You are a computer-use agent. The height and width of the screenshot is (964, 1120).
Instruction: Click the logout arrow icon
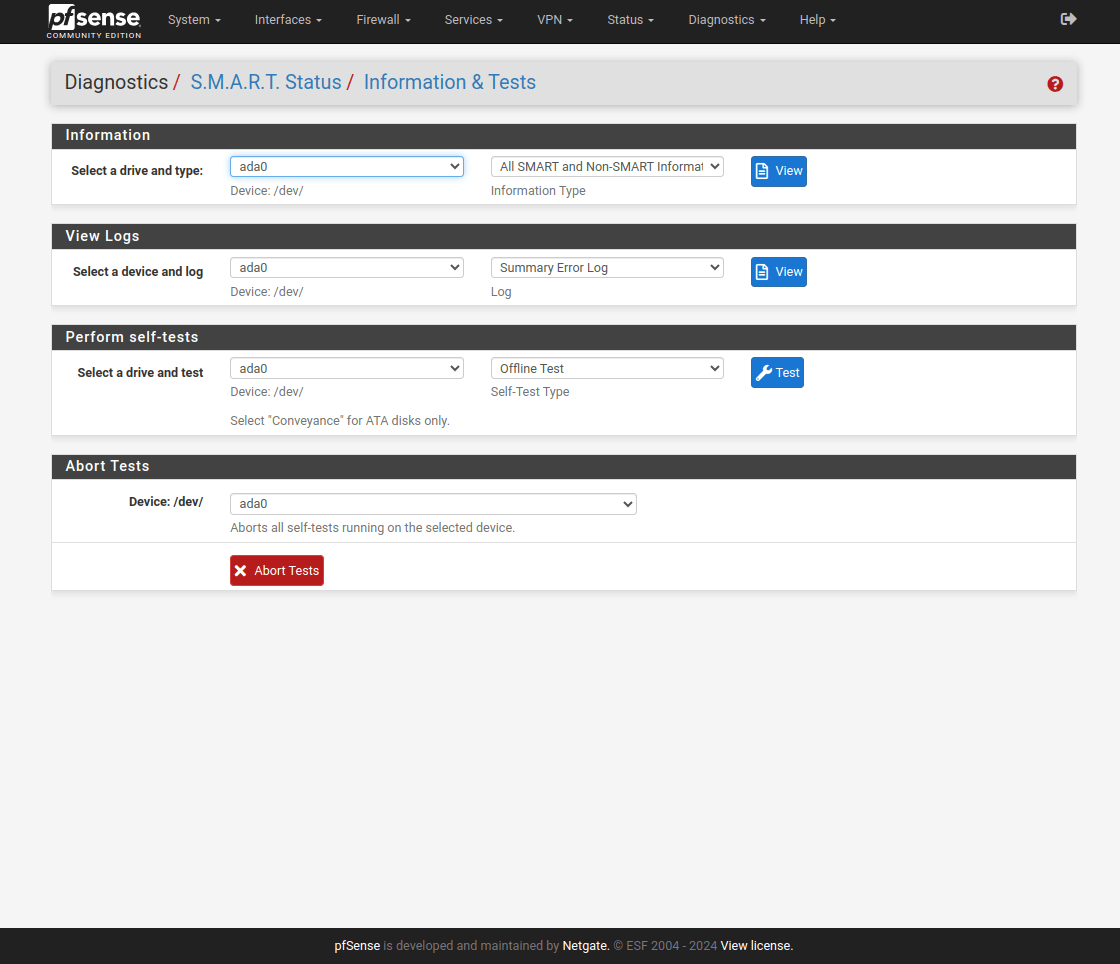coord(1068,19)
